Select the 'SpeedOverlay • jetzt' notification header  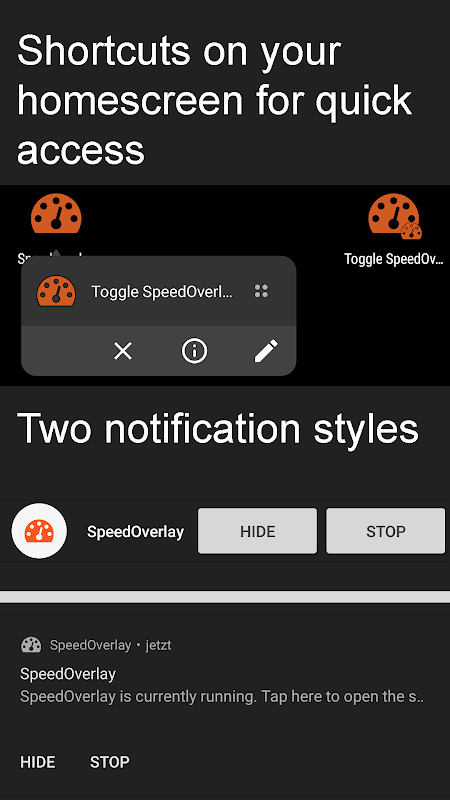point(111,645)
